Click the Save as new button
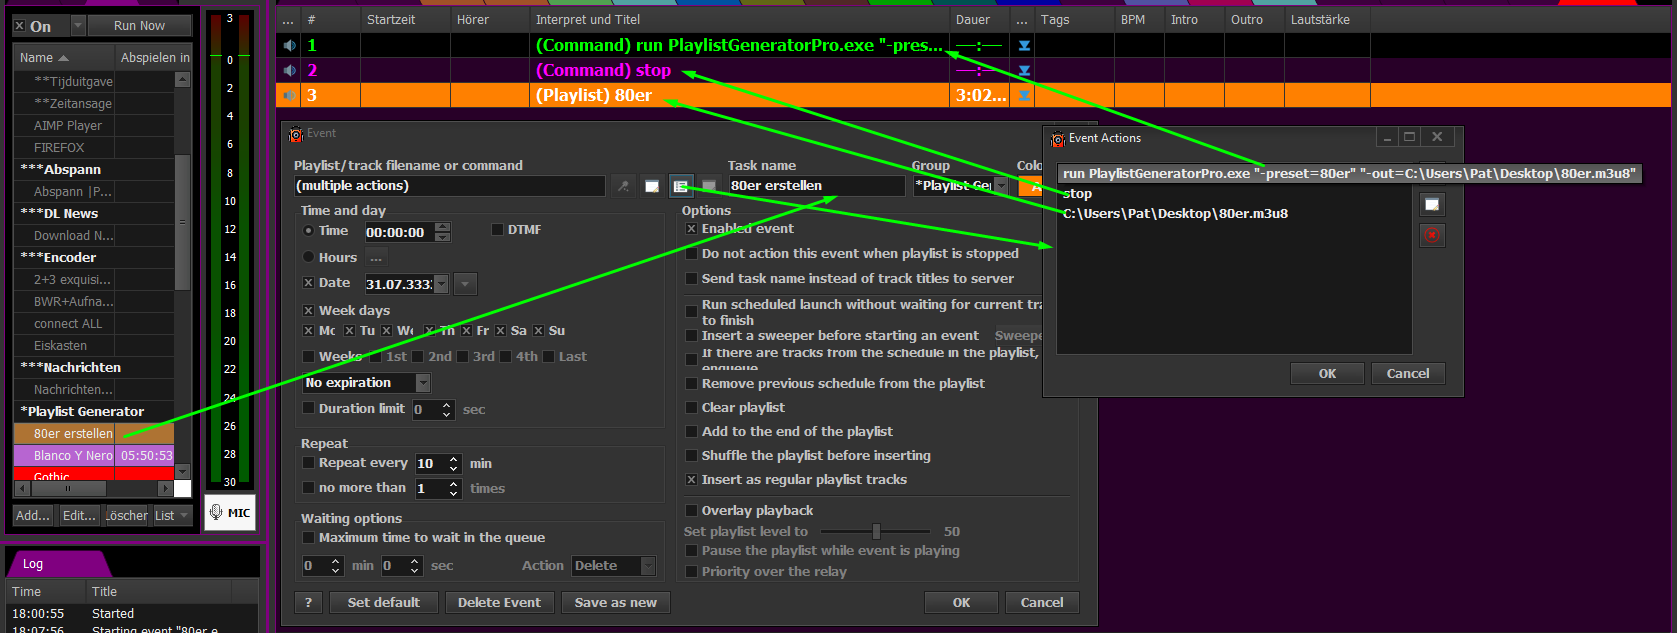1677x633 pixels. click(x=615, y=603)
